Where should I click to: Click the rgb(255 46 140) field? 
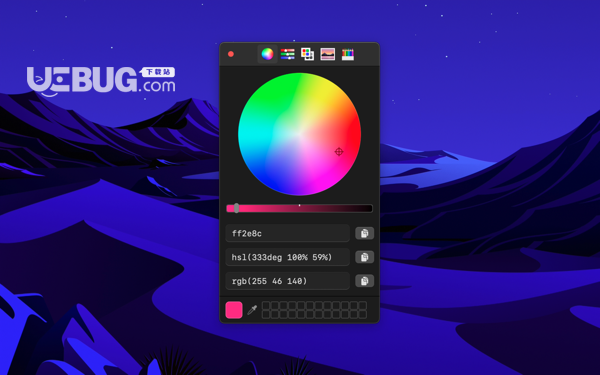pos(287,281)
